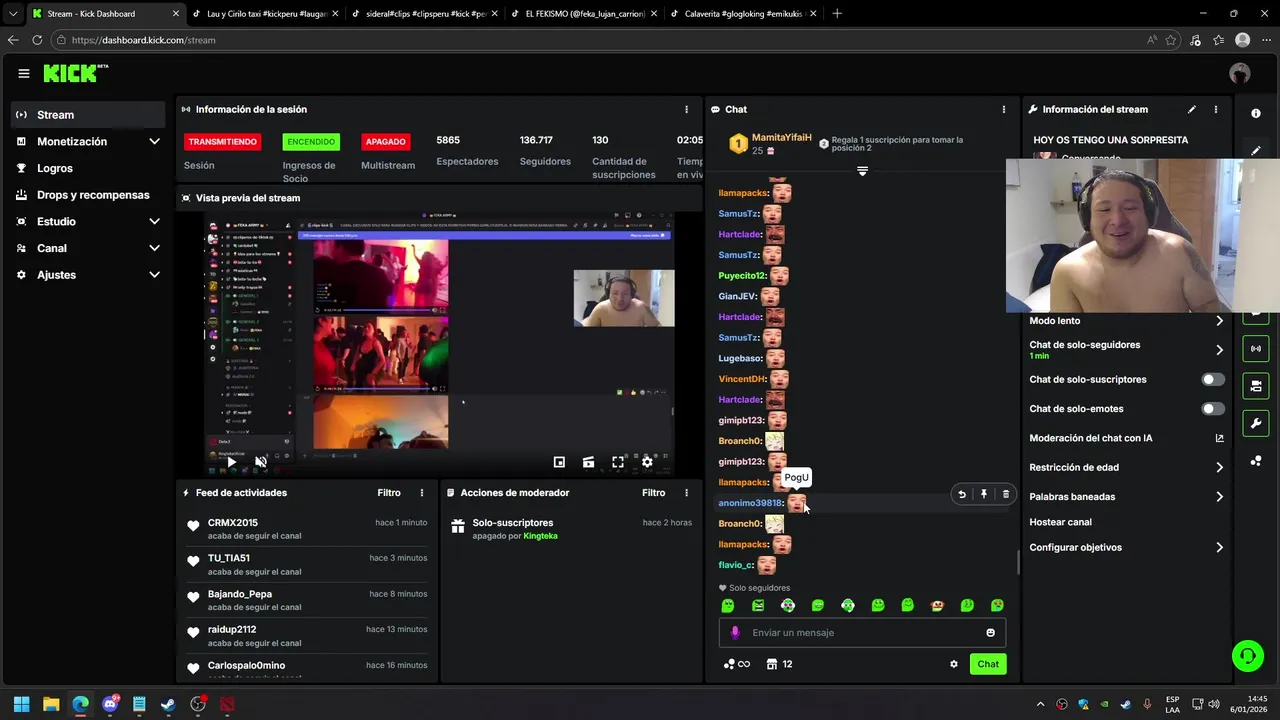
Task: Open options menu for Feed de actividades
Action: pyautogui.click(x=422, y=493)
